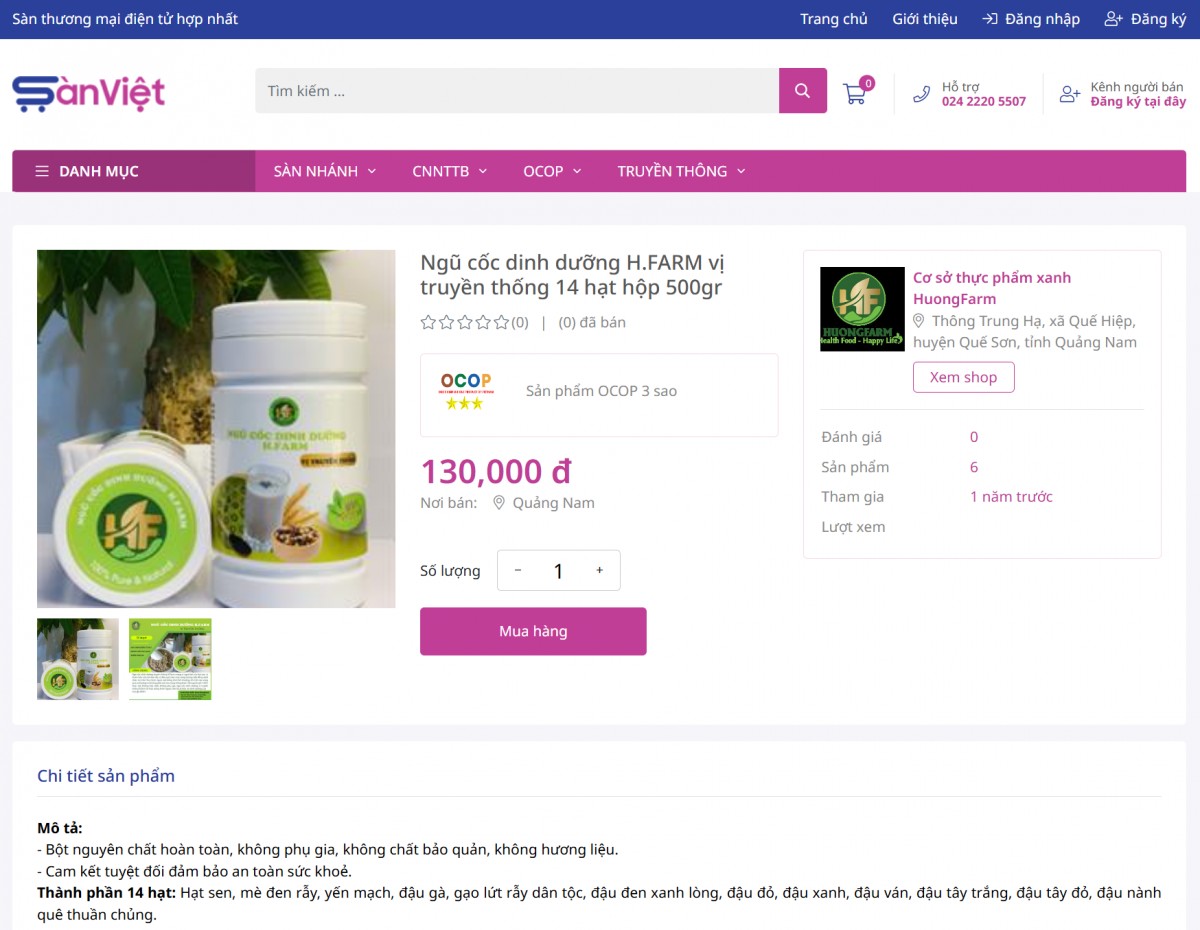This screenshot has width=1200, height=930.
Task: Open the shopping cart icon
Action: [x=855, y=94]
